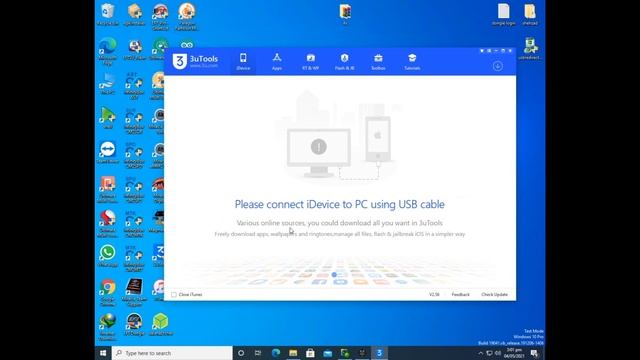
Task: Open the Toolbox tab
Action: click(x=378, y=62)
